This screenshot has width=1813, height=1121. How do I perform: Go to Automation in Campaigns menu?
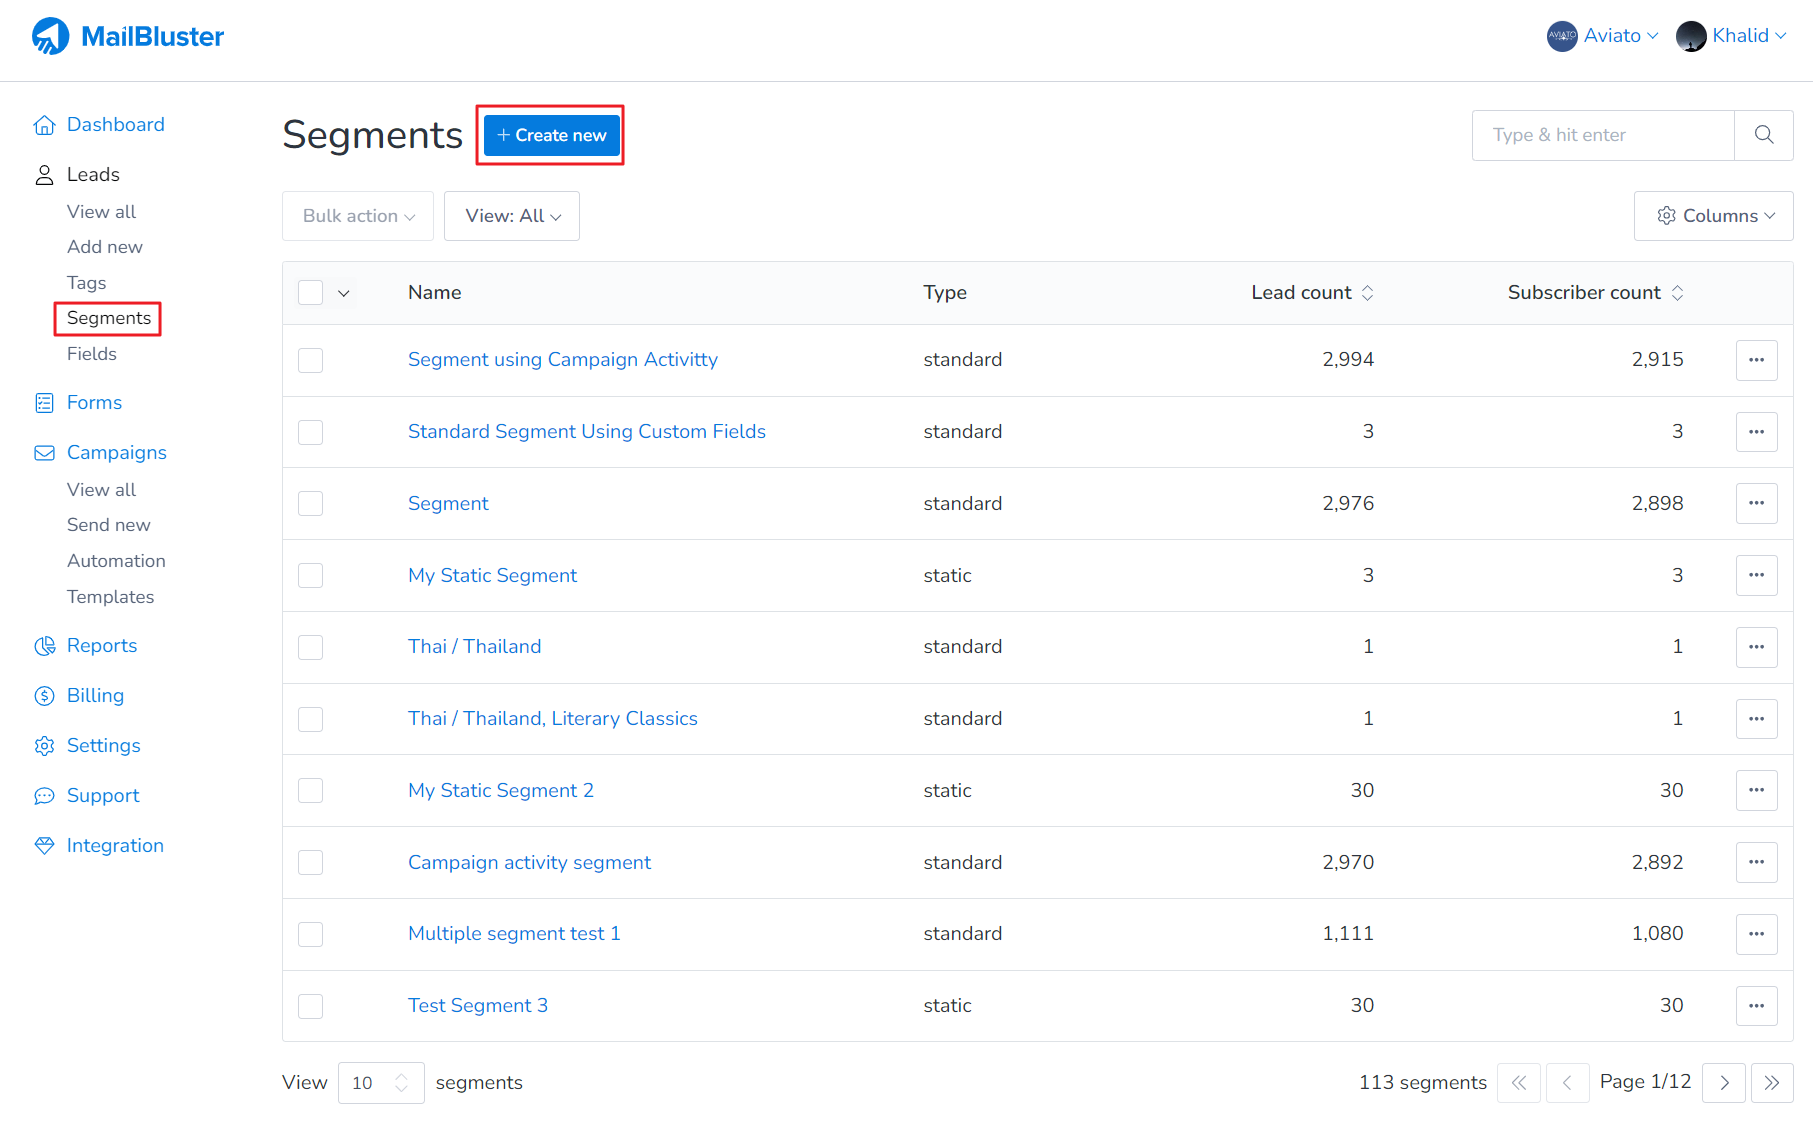click(x=116, y=561)
